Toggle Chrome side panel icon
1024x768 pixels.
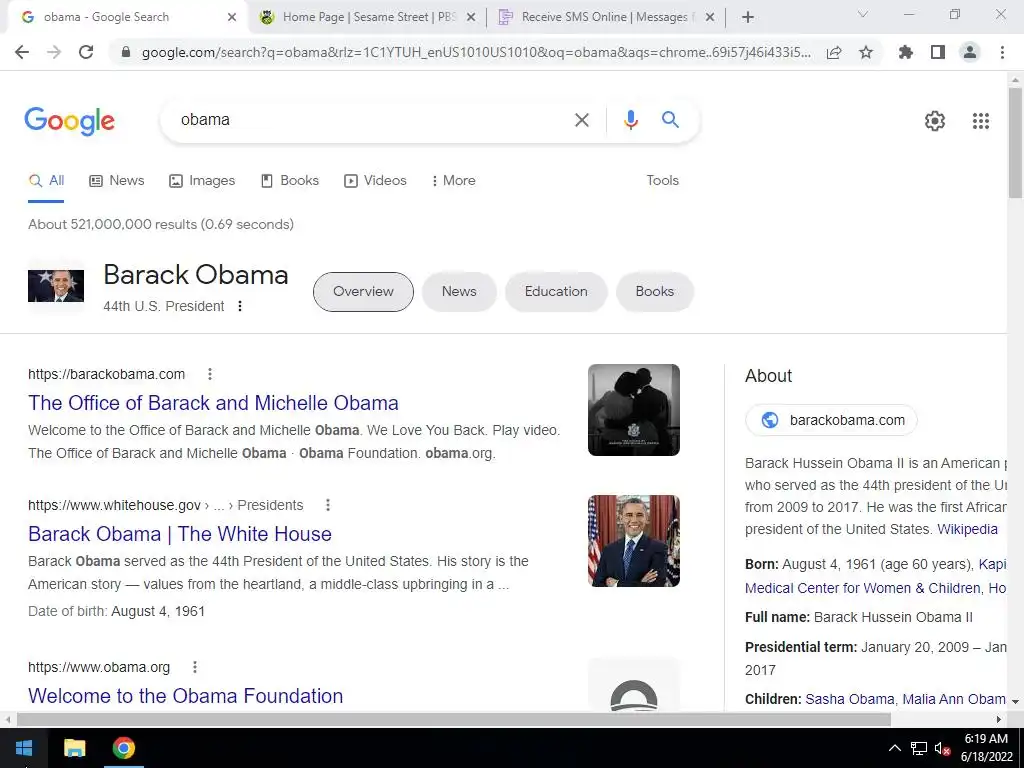pos(938,52)
